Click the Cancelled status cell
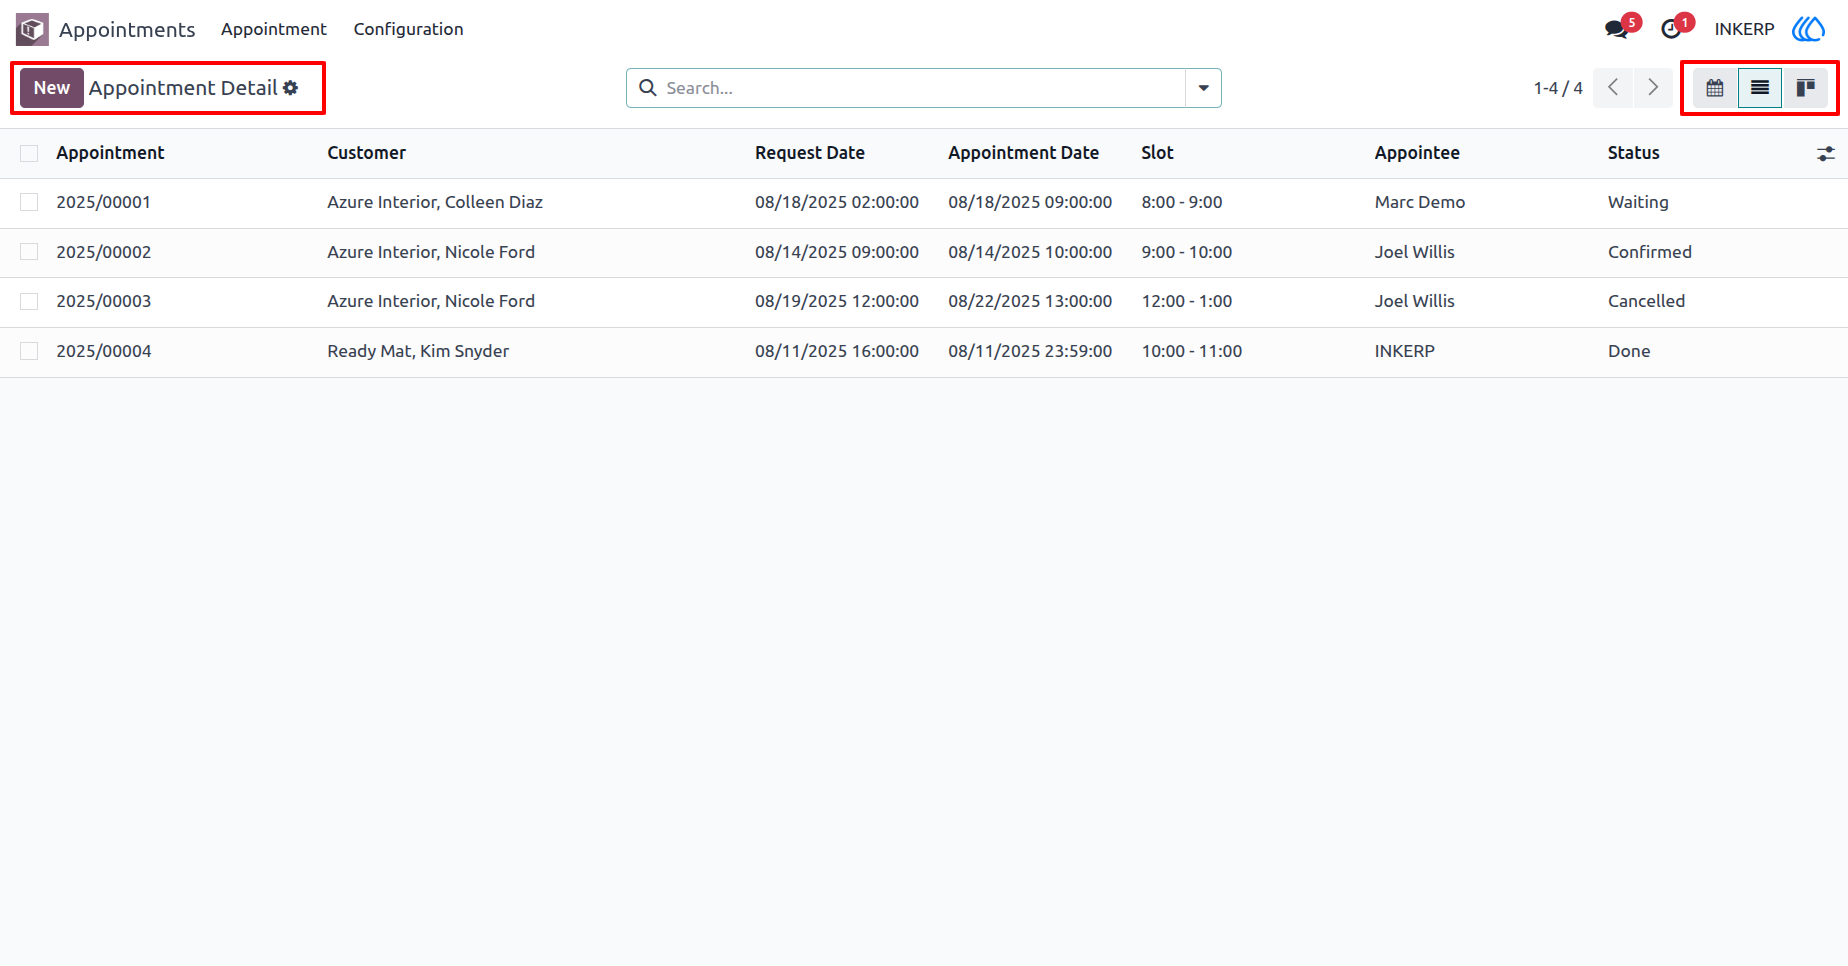Screen dimensions: 1848x966 1646,301
